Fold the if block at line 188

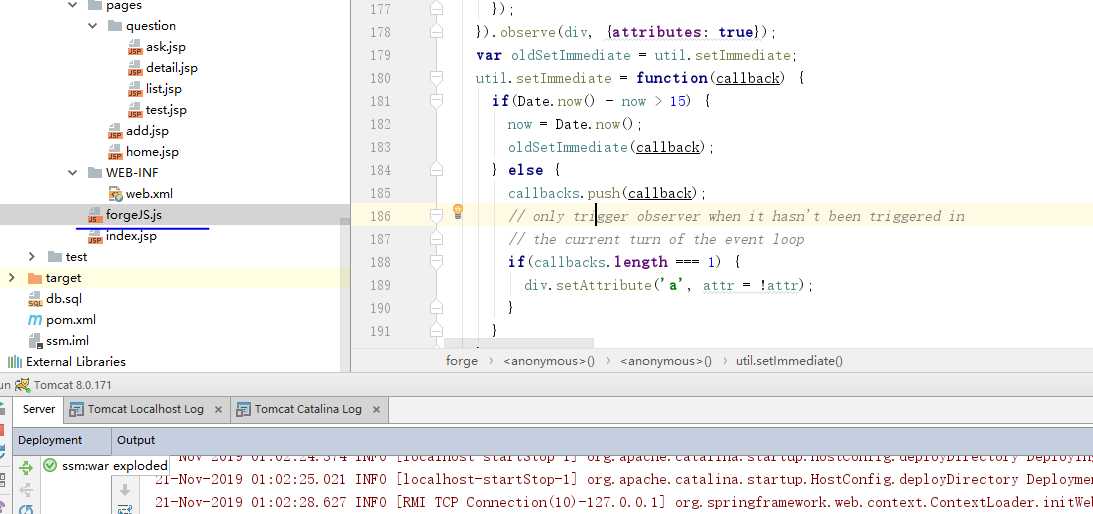[x=436, y=262]
